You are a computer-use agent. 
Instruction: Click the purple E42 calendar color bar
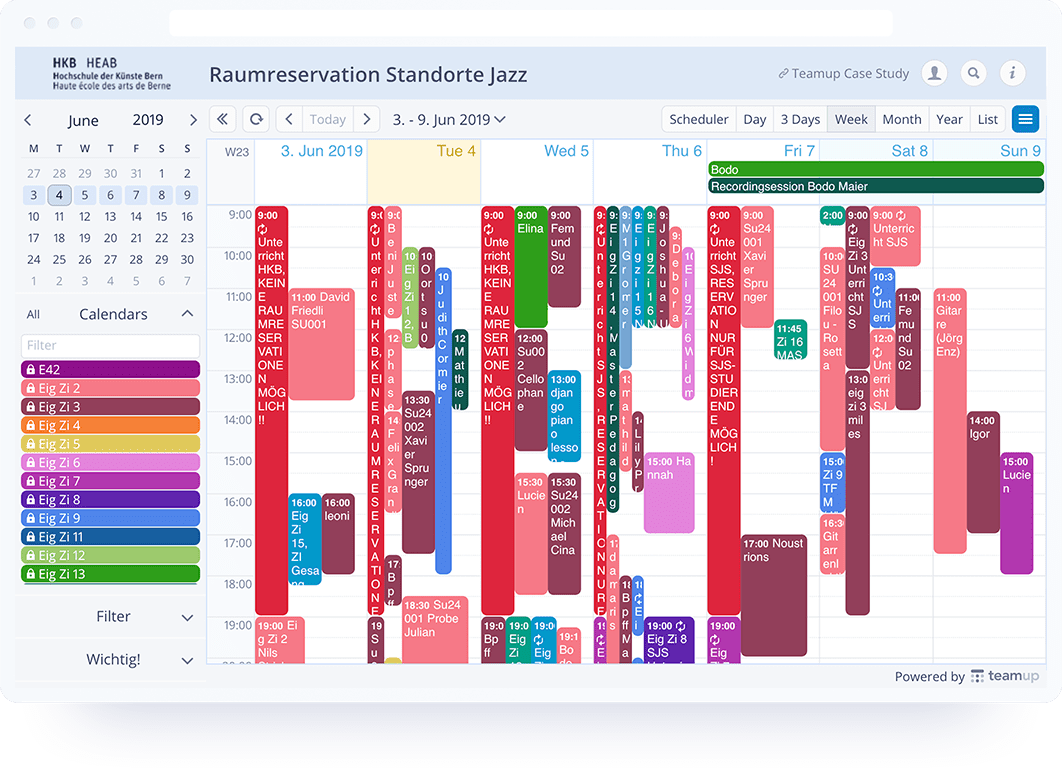point(110,369)
